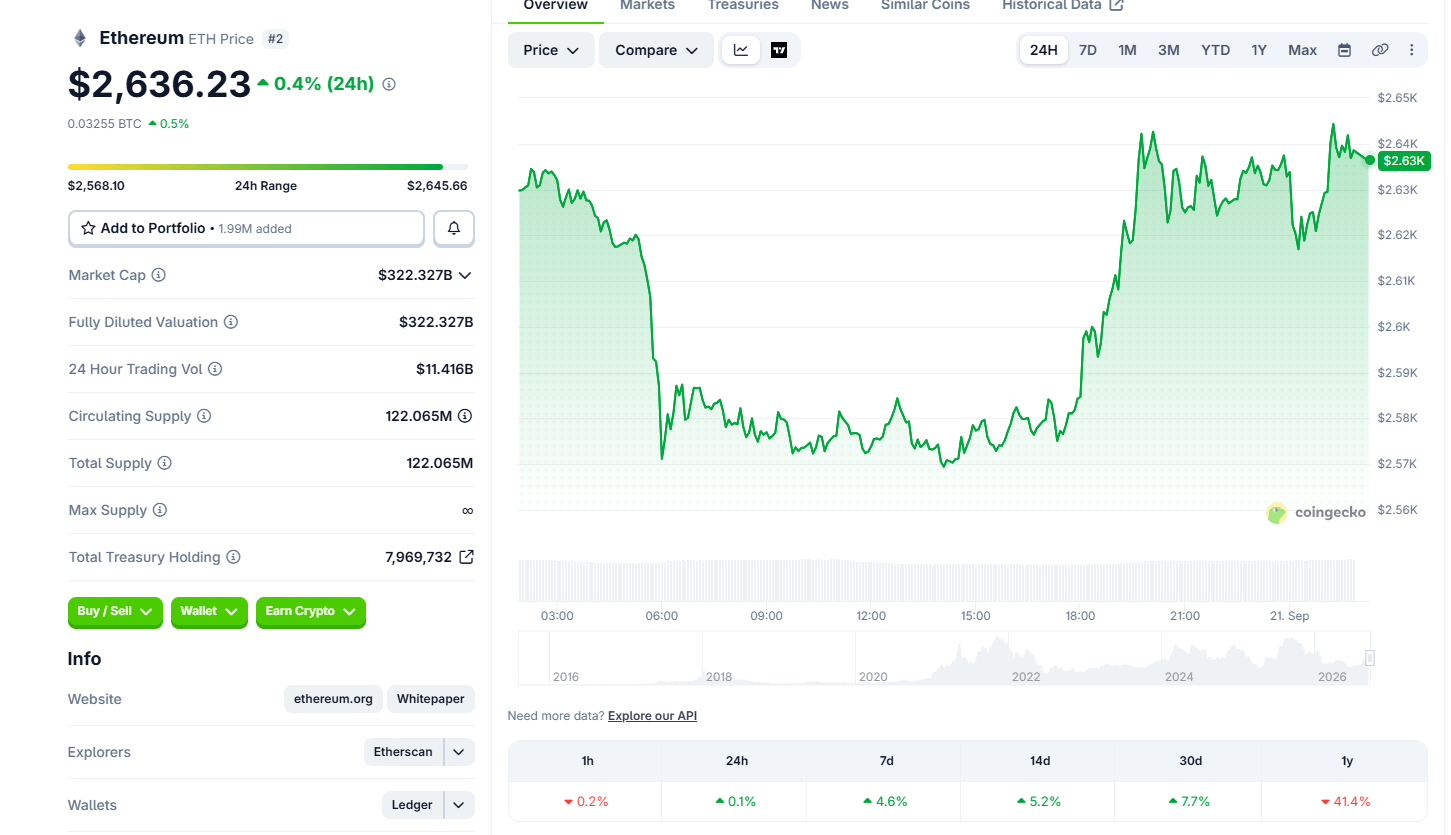1451x835 pixels.
Task: Click the 7d 4.6% change value
Action: (x=886, y=802)
